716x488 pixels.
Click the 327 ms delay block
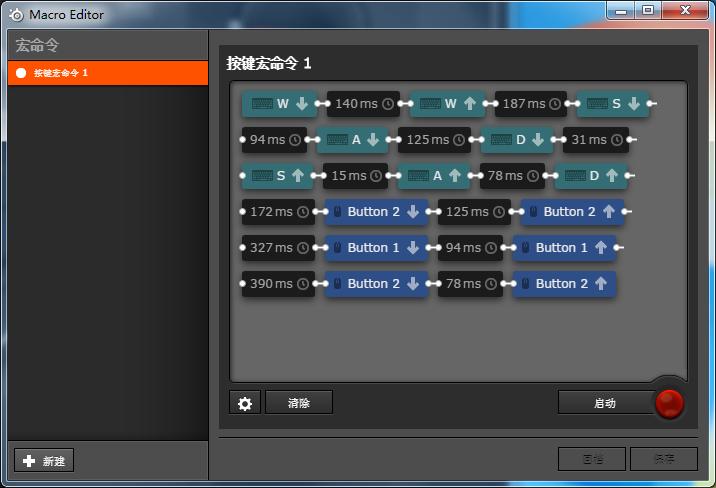click(278, 248)
